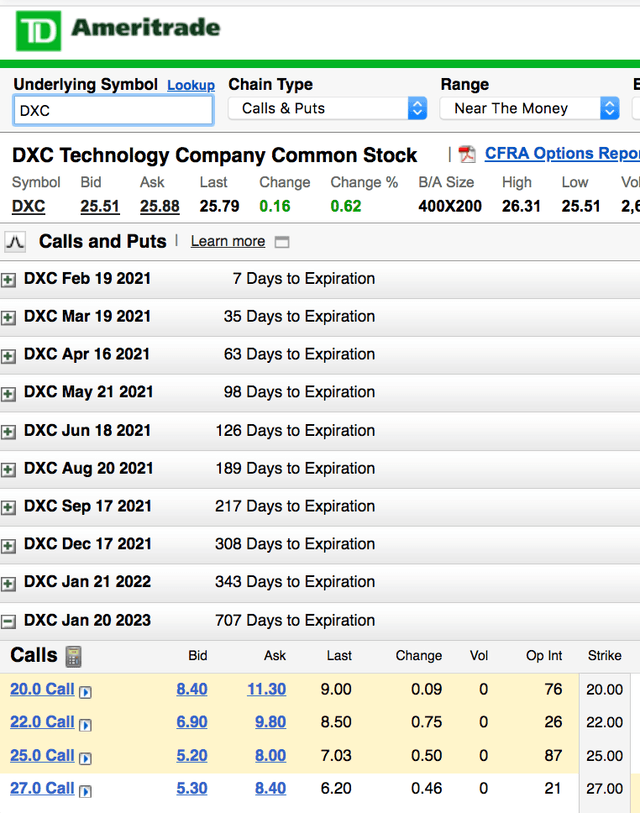Click the stock ask price 25.88
Screen dimensions: 640x813
(x=160, y=206)
